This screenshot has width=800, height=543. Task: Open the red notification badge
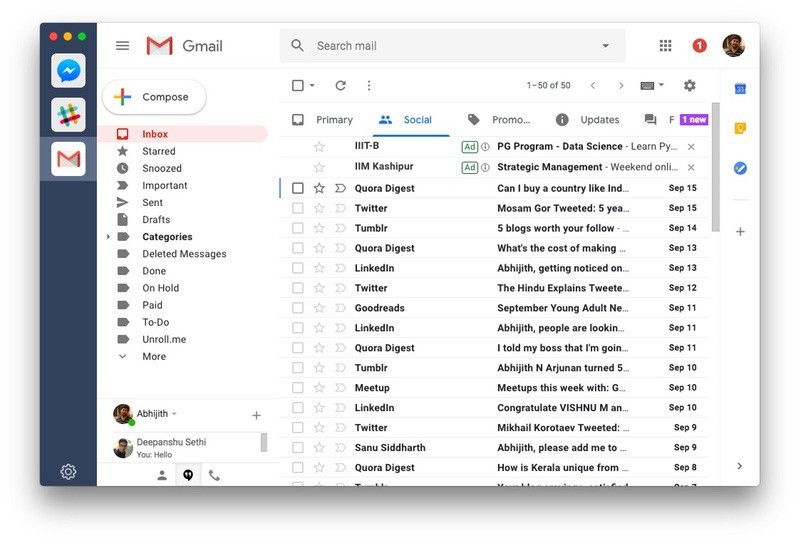point(699,46)
